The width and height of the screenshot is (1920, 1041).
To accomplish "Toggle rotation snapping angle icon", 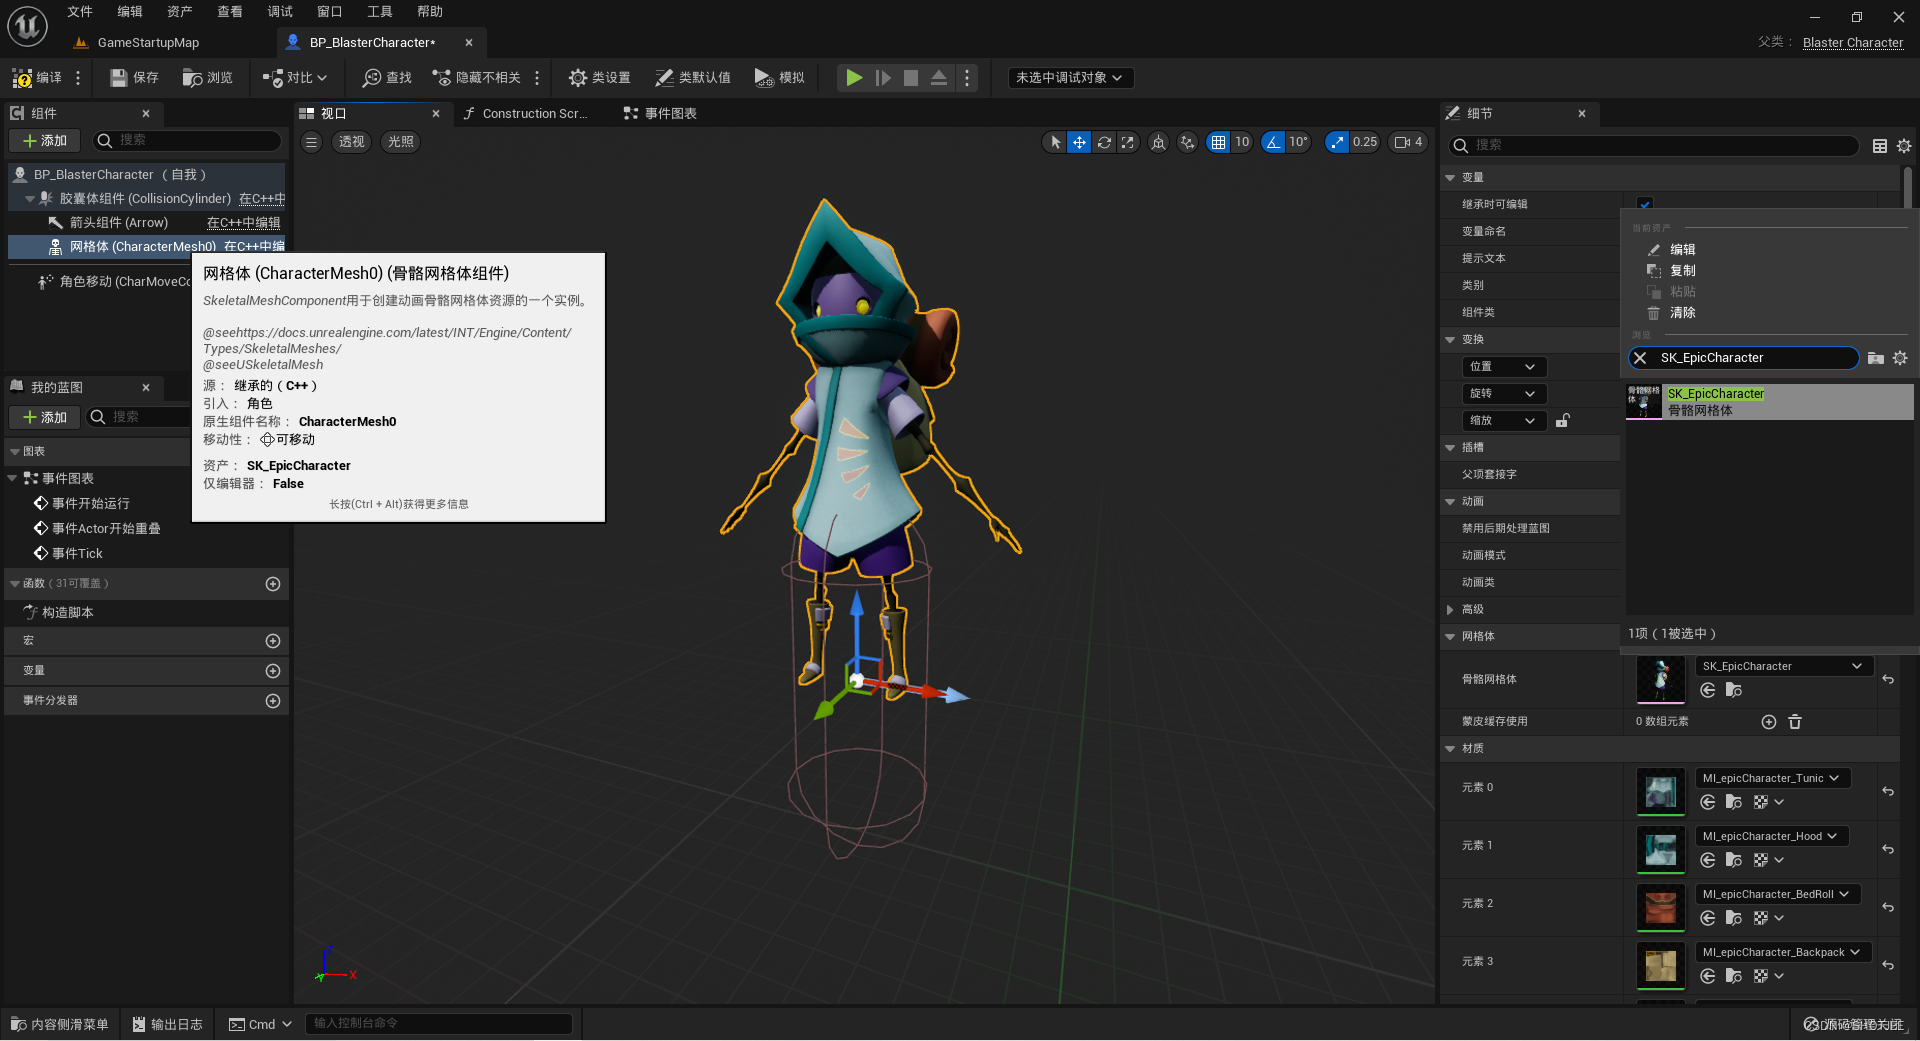I will [1273, 143].
